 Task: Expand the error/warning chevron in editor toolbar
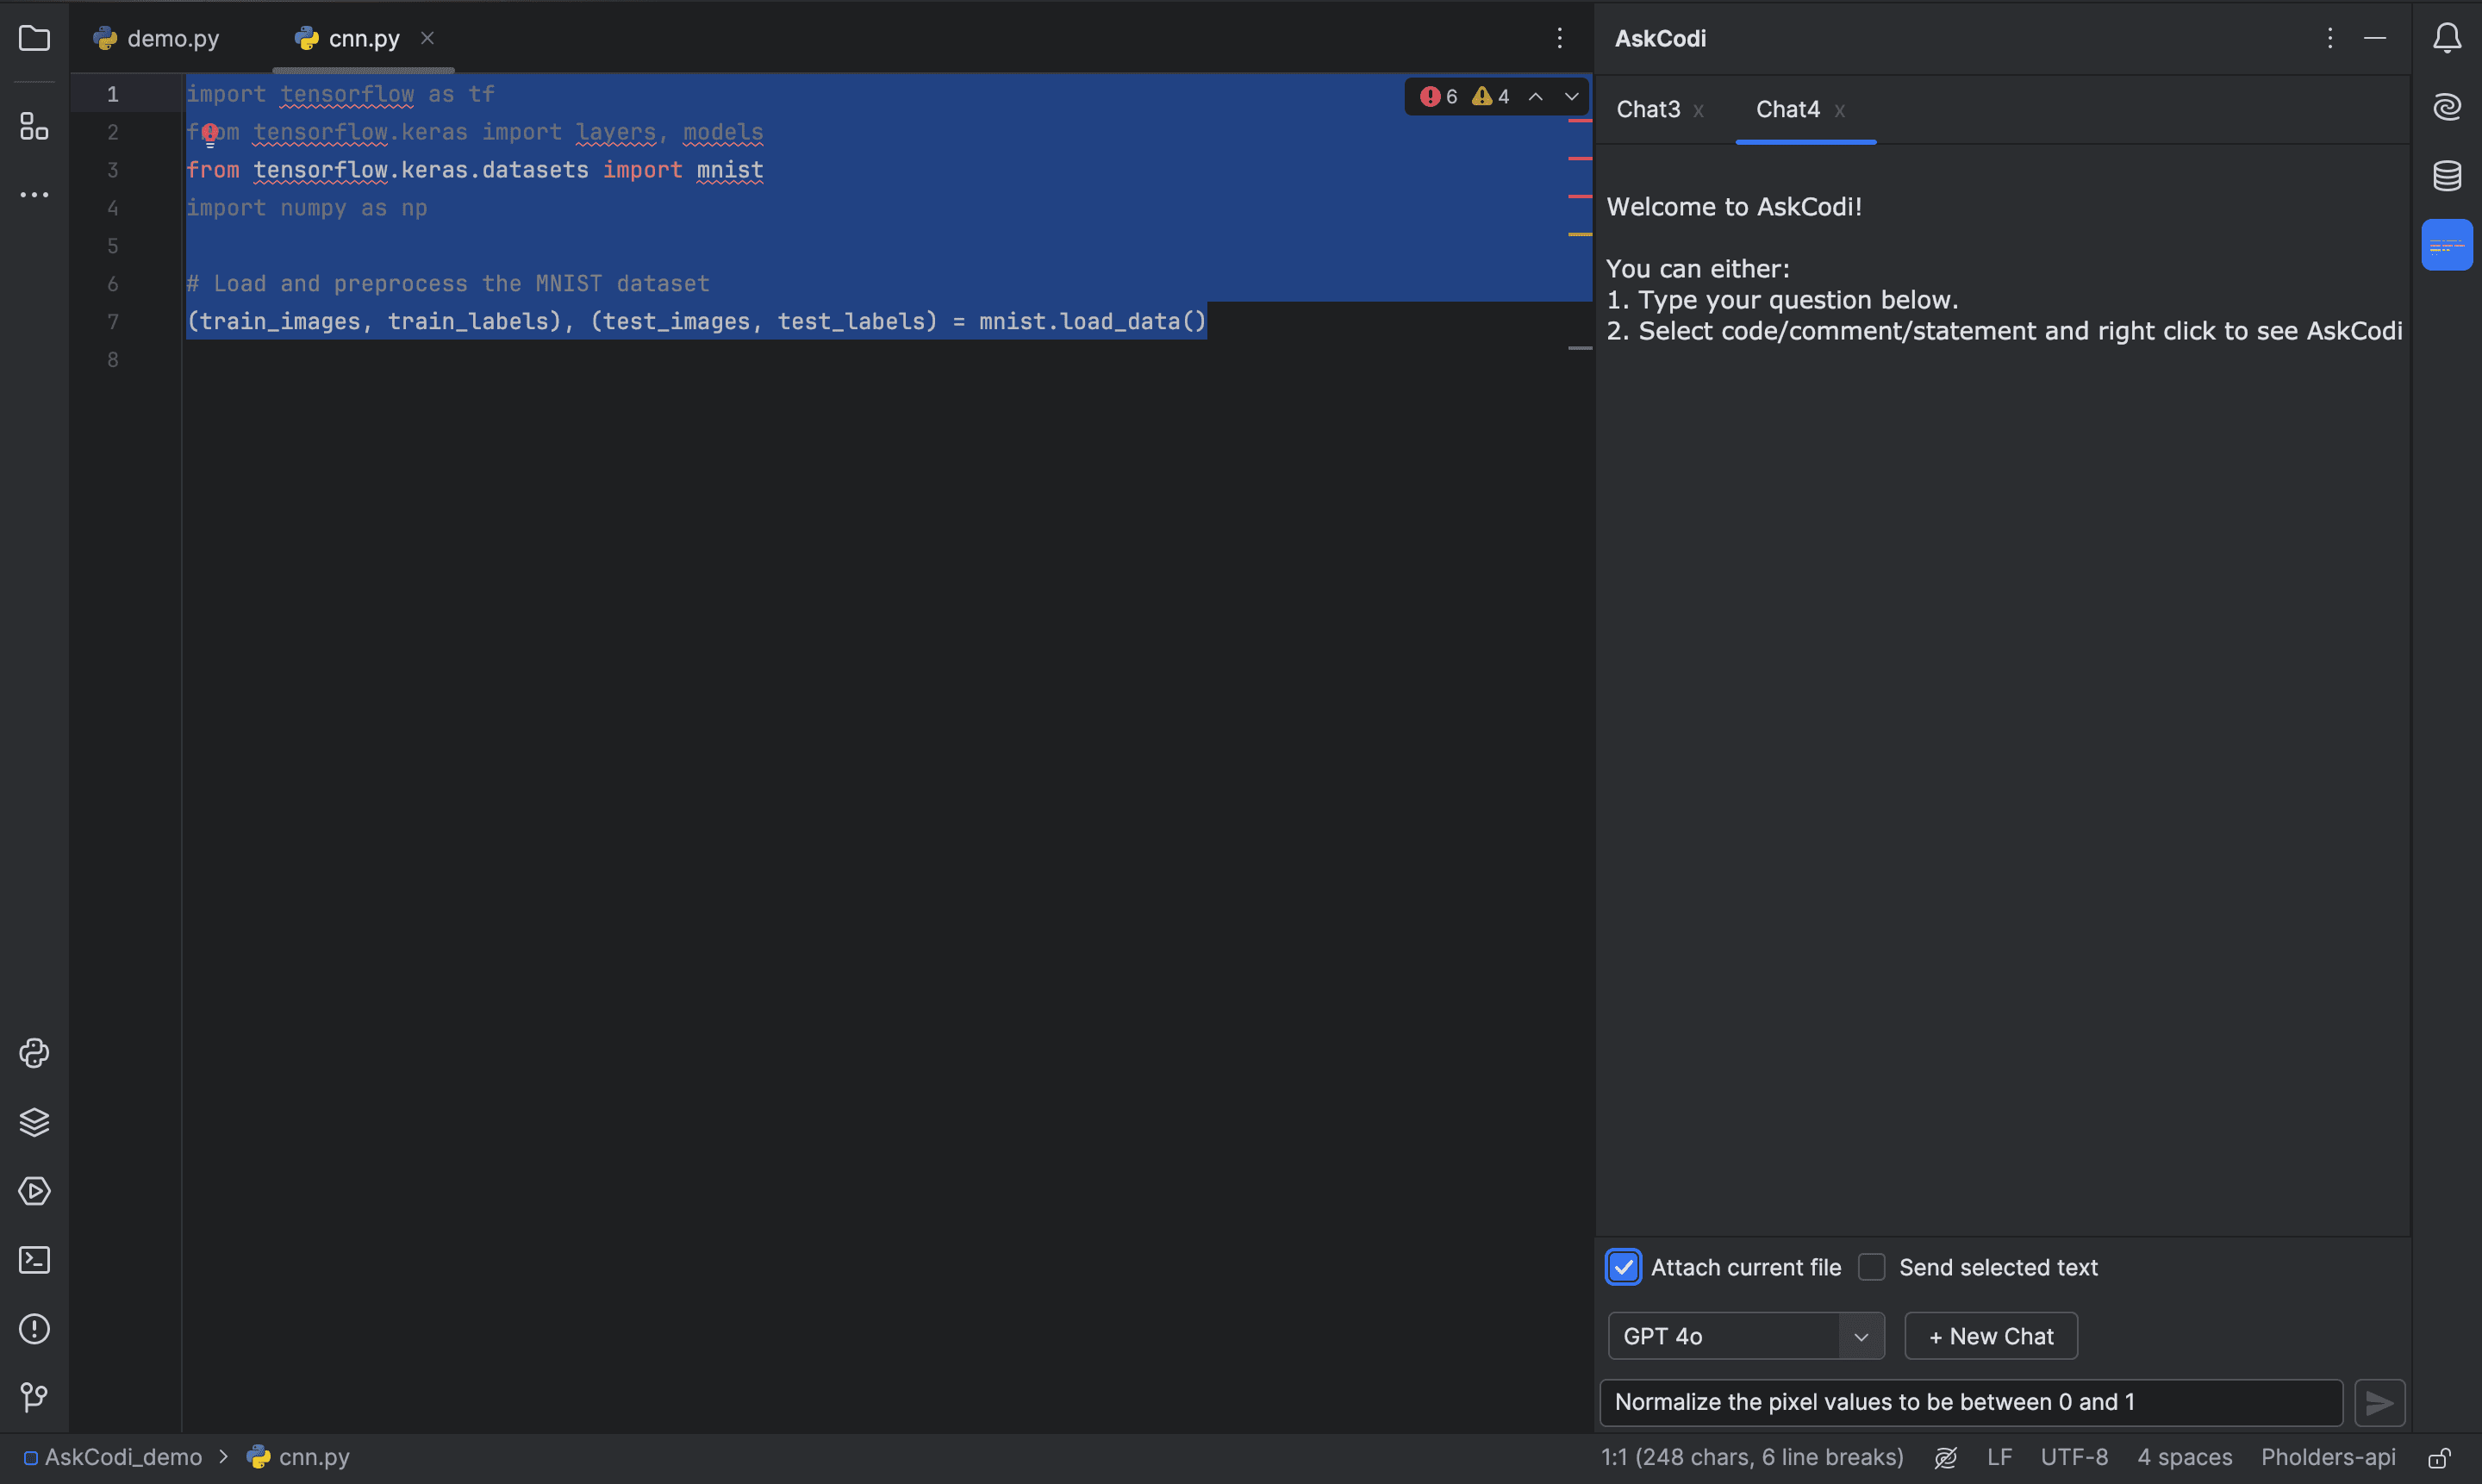1568,97
